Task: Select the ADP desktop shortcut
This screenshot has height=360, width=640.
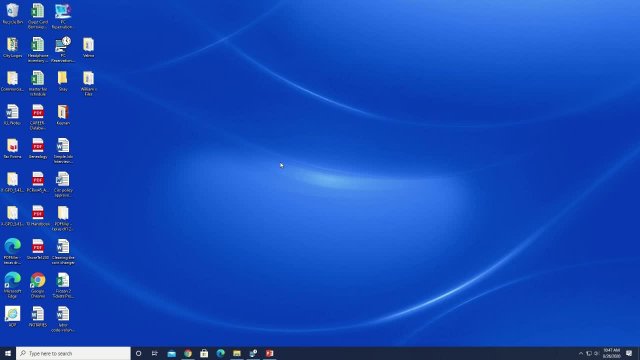Action: click(13, 317)
